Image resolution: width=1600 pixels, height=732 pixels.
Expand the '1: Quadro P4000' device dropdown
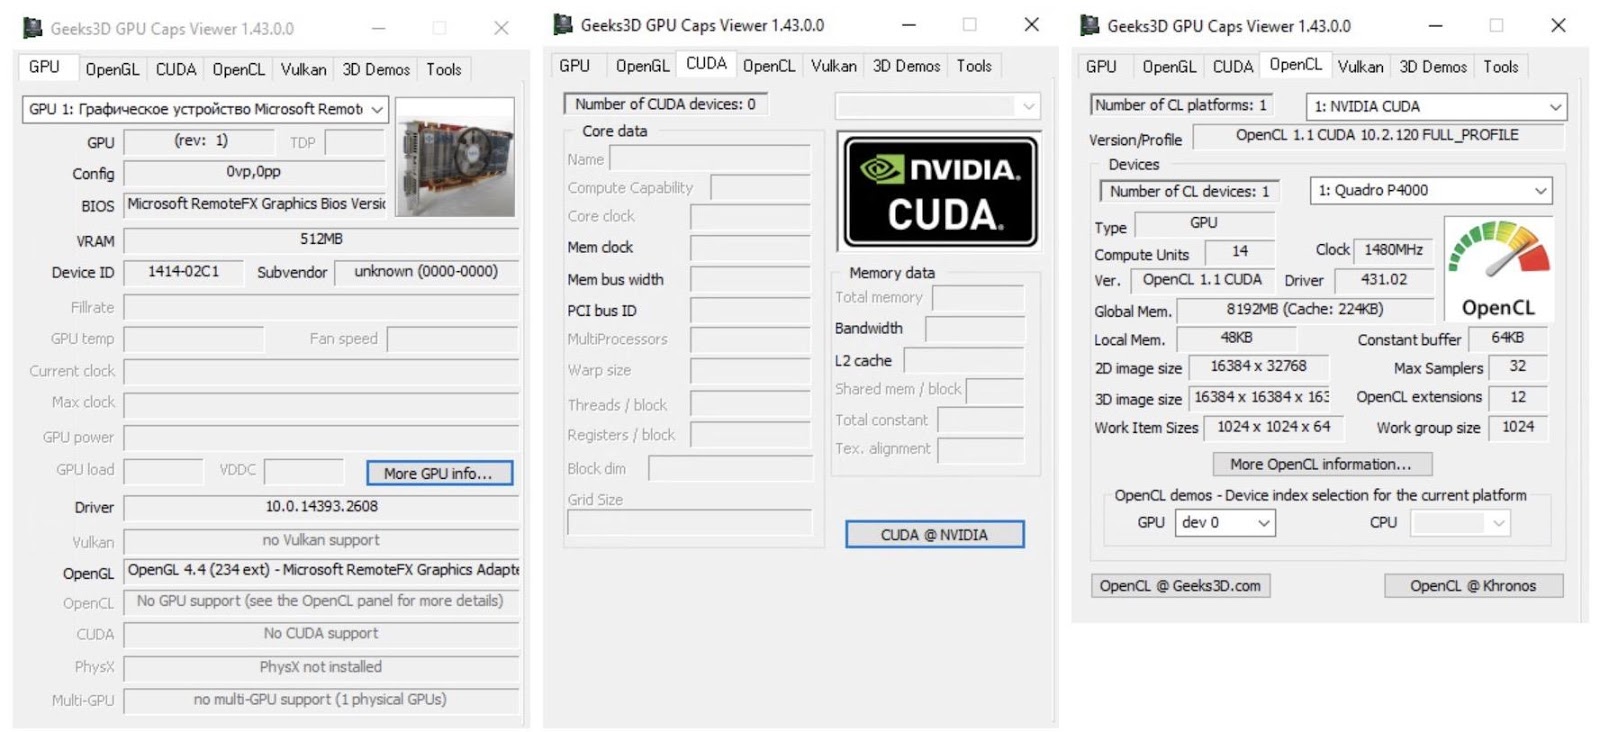pyautogui.click(x=1431, y=190)
